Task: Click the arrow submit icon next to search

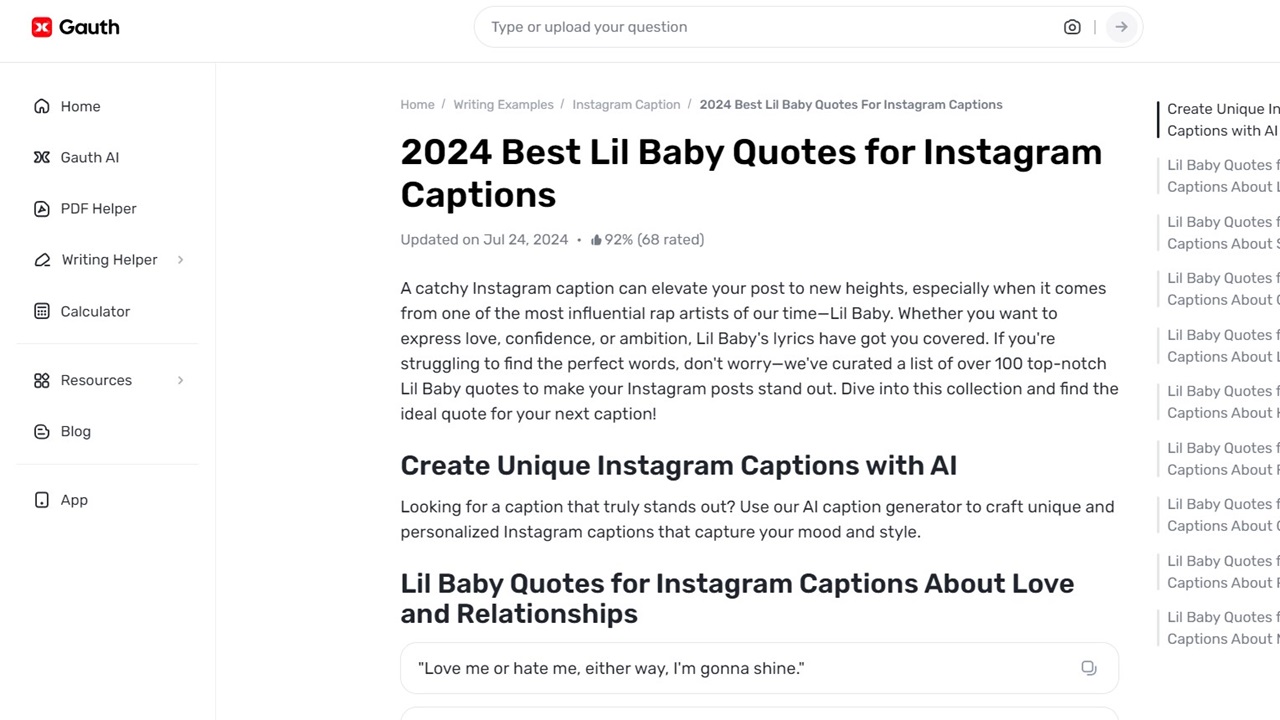Action: pyautogui.click(x=1121, y=27)
